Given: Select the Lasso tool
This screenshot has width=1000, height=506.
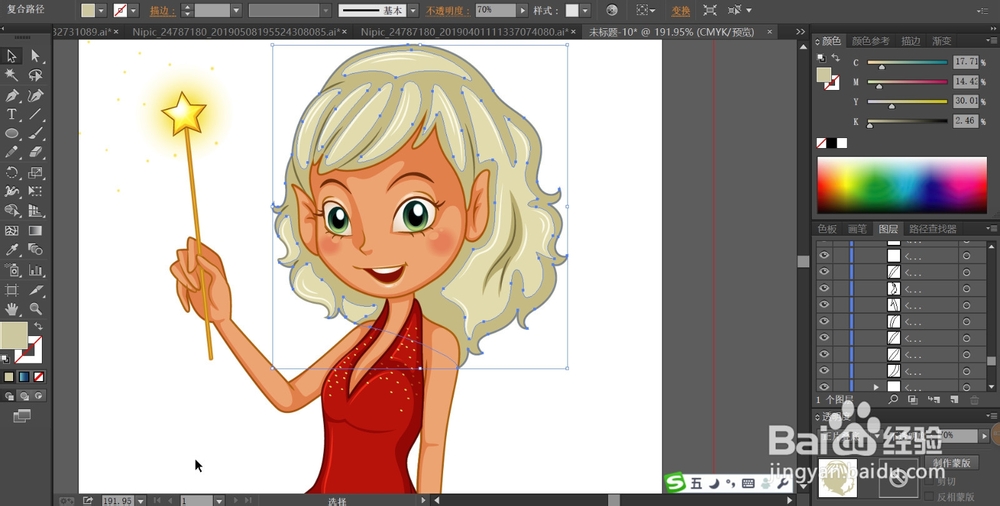Looking at the screenshot, I should [x=35, y=75].
